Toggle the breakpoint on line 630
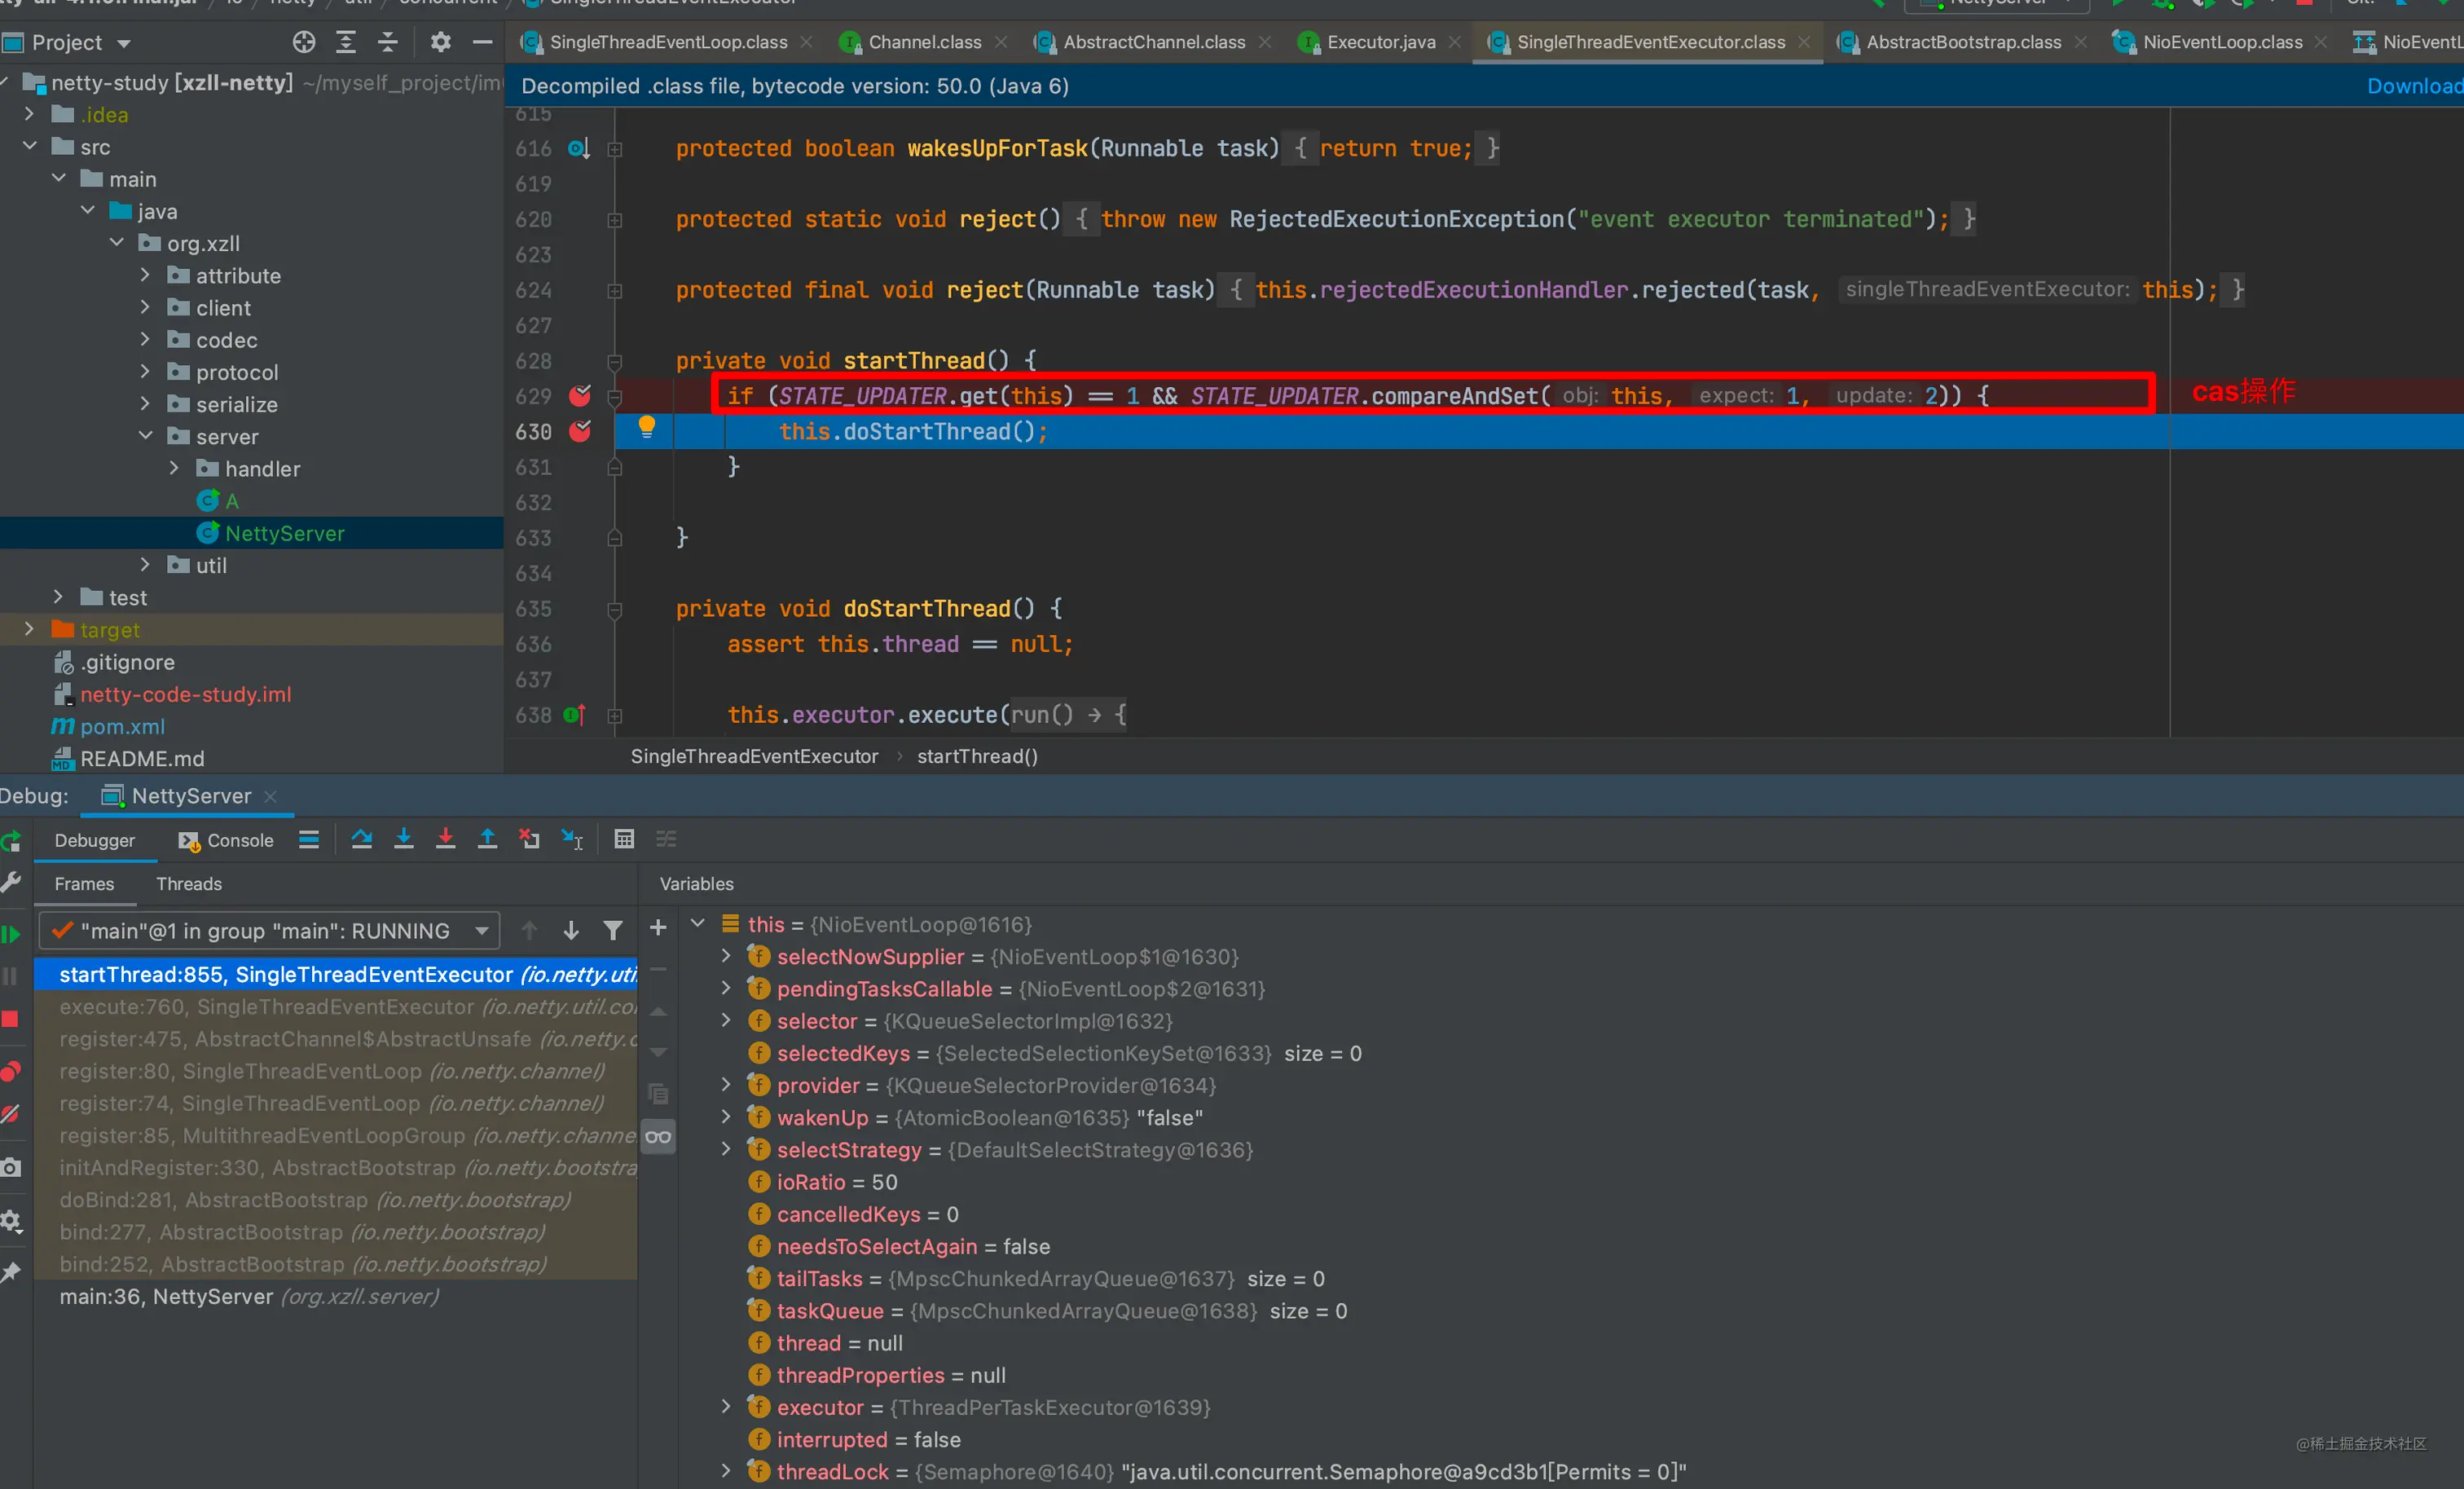The image size is (2464, 1489). [580, 431]
